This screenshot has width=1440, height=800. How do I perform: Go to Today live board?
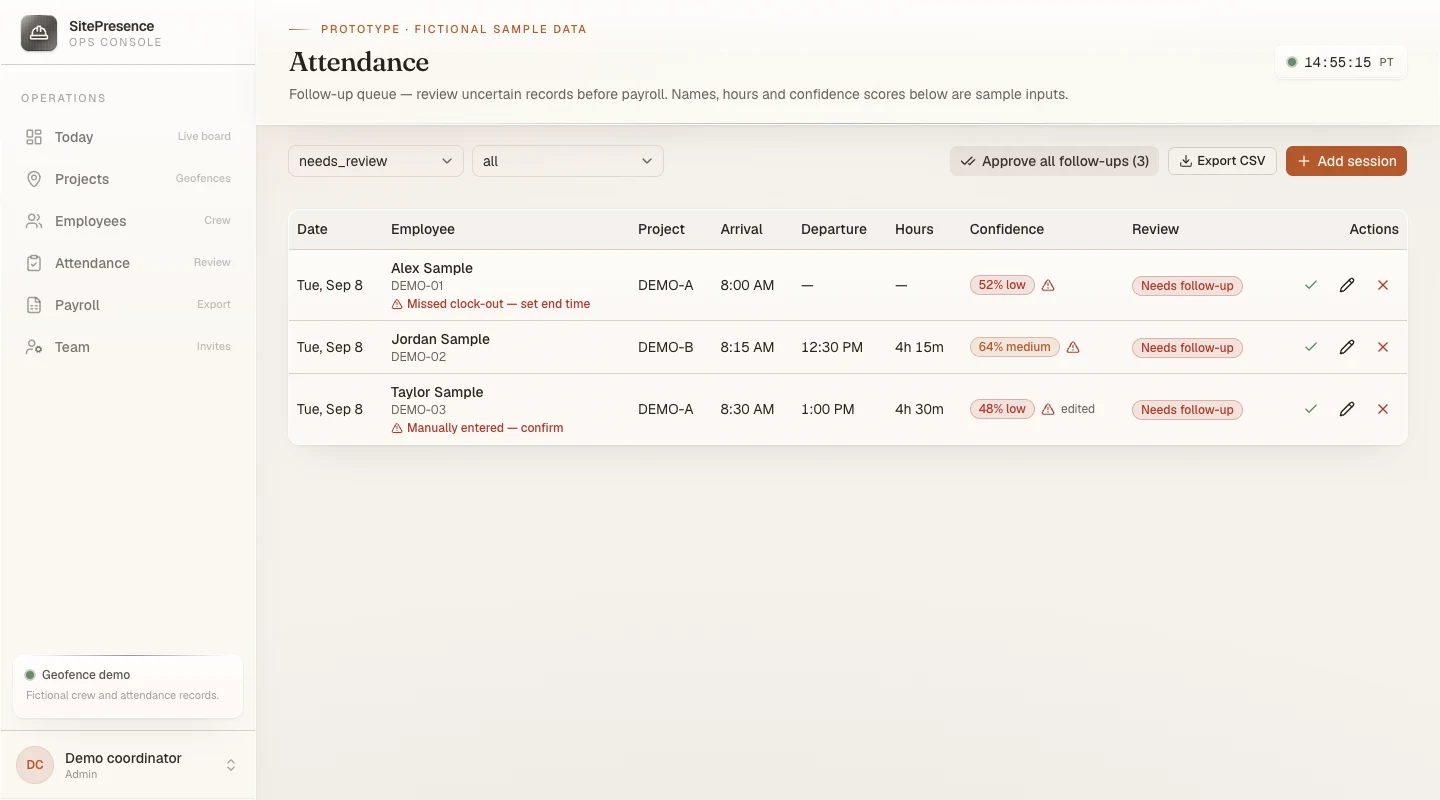[x=128, y=137]
